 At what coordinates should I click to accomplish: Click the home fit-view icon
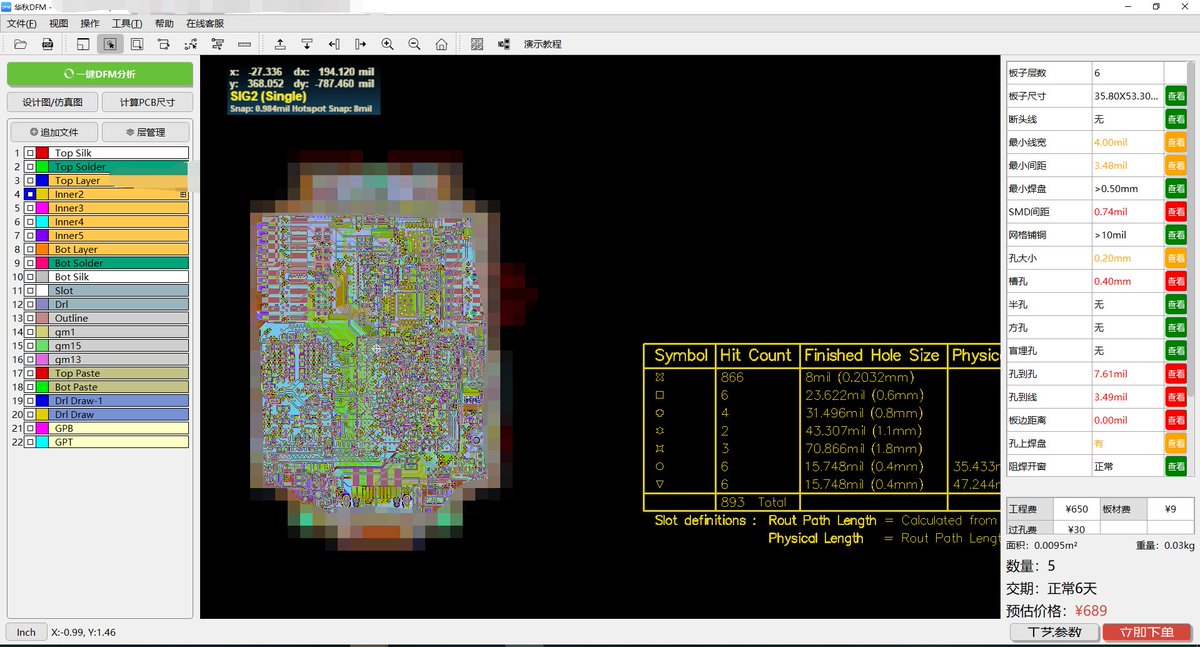tap(442, 44)
